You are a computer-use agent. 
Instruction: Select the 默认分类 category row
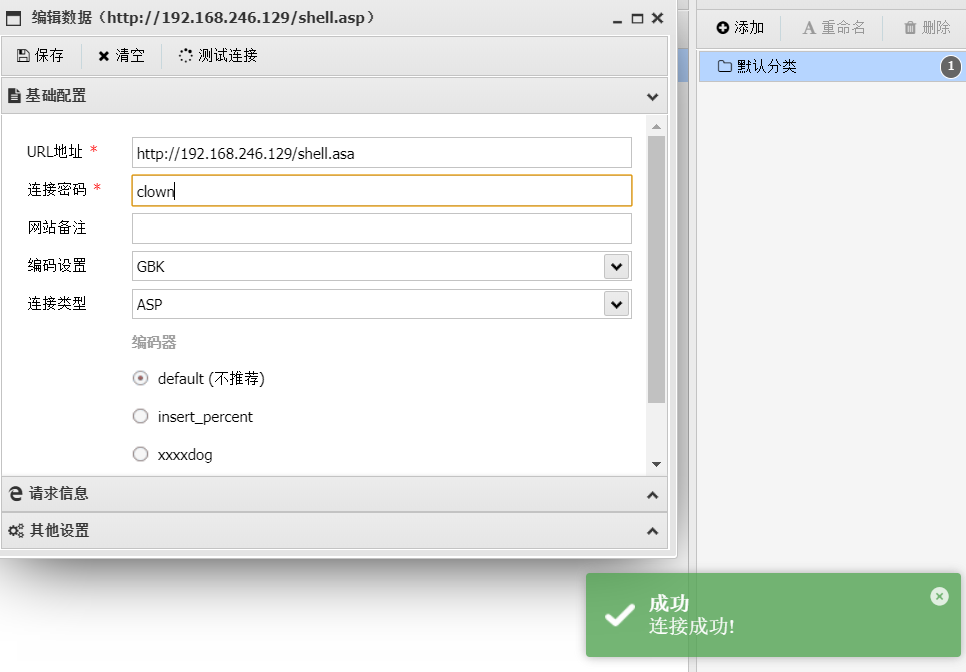coord(832,66)
